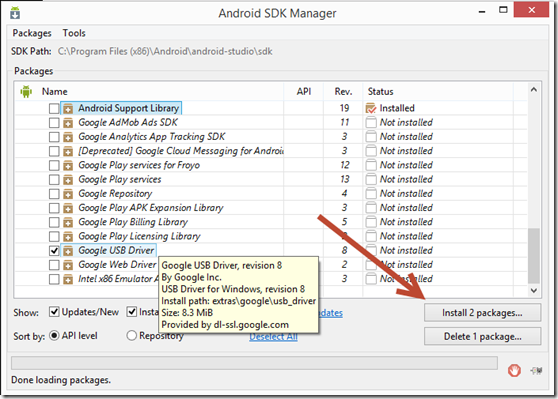Click the Google Play services for Froyo package icon
Image resolution: width=558 pixels, height=399 pixels.
pyautogui.click(x=68, y=165)
